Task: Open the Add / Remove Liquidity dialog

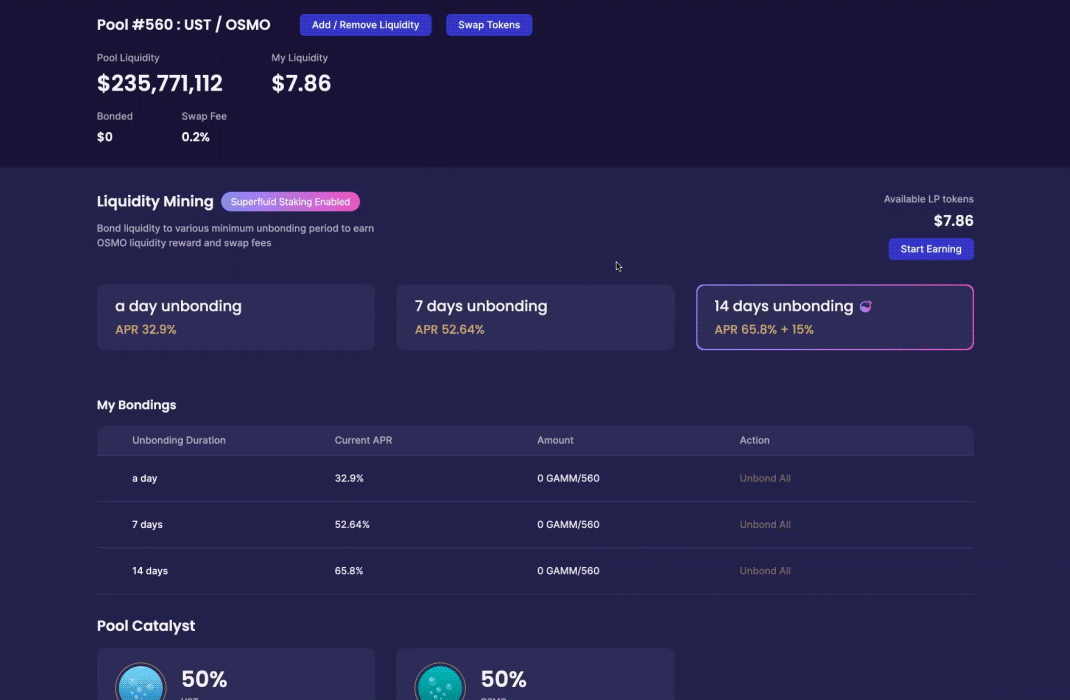Action: coord(365,25)
